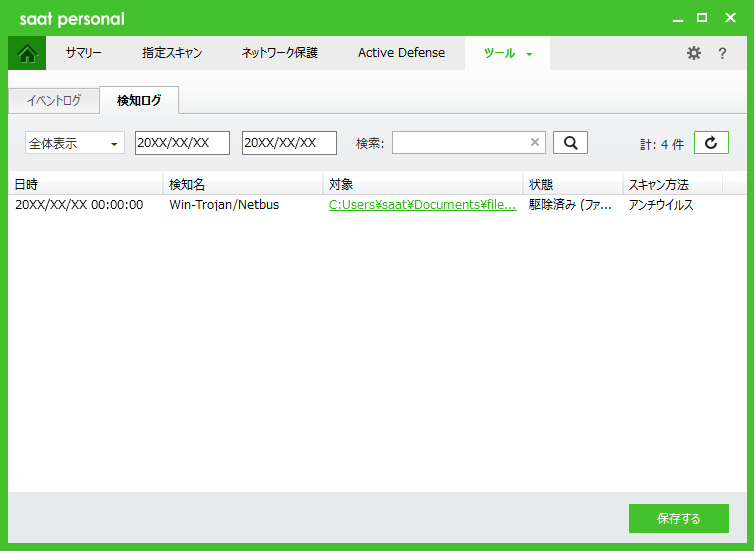Open the Active Defense tab

pos(402,53)
